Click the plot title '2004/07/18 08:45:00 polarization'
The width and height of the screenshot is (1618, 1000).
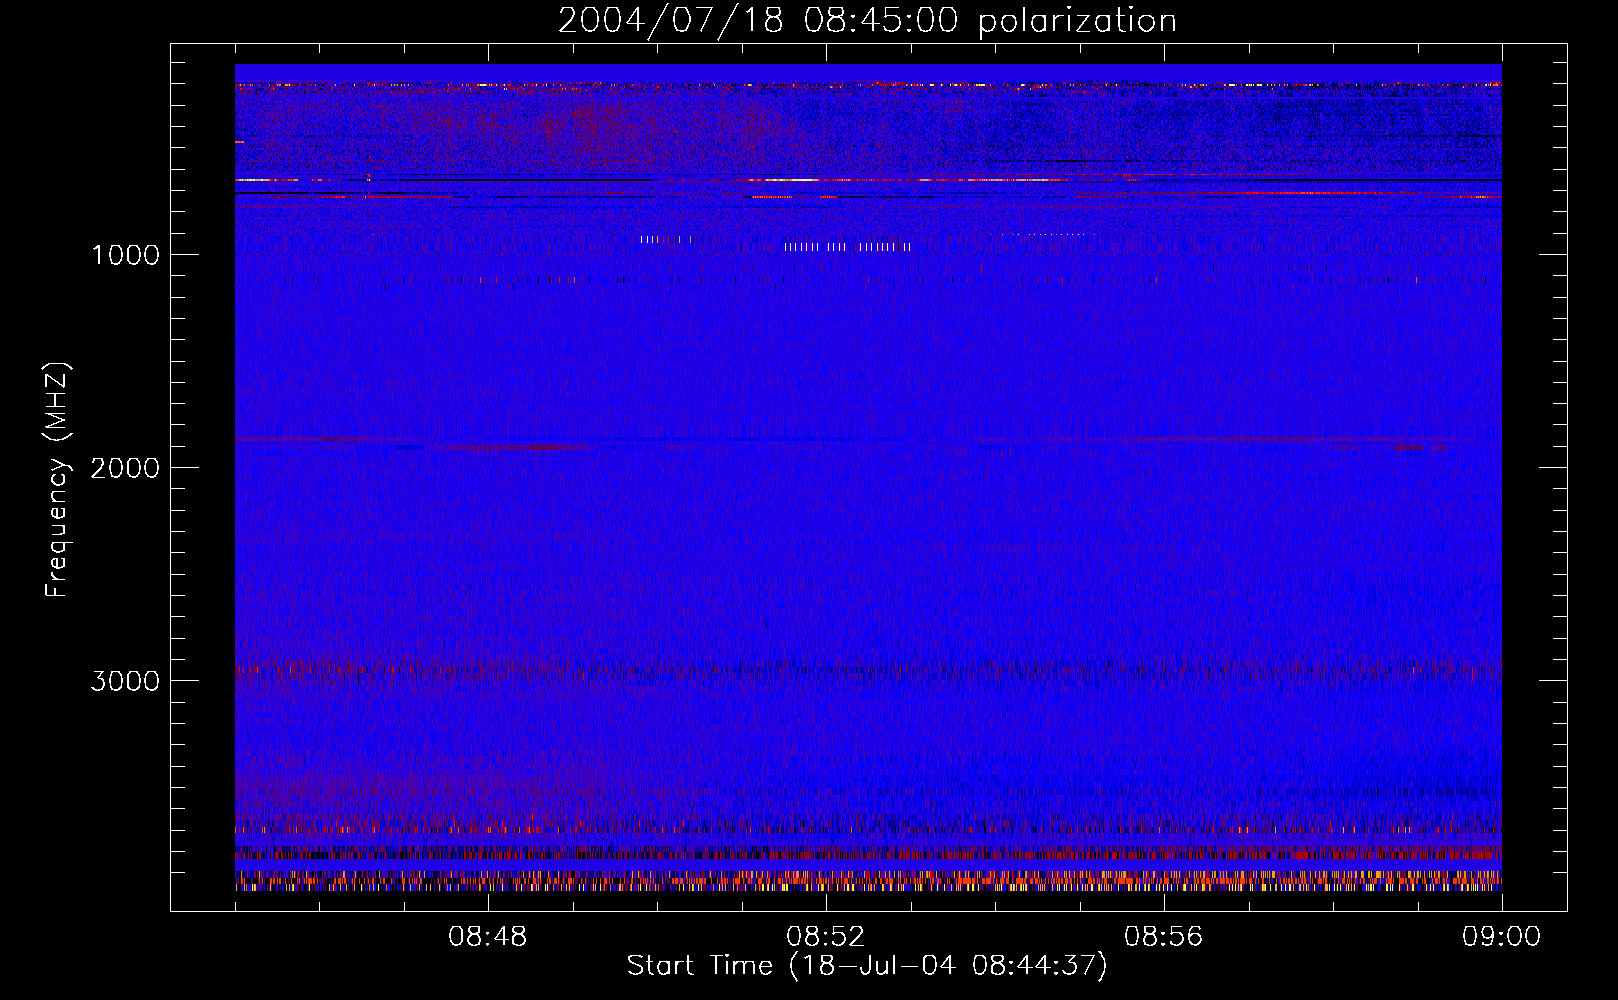coord(867,21)
